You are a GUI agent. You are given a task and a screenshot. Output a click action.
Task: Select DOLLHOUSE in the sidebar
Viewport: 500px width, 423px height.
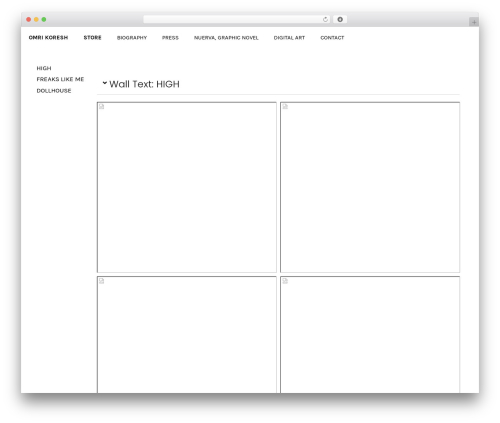click(54, 91)
